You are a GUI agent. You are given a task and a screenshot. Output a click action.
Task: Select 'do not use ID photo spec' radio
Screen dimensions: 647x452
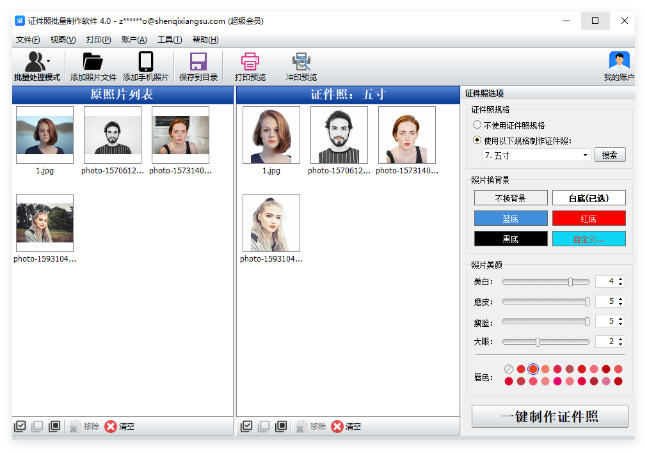477,124
